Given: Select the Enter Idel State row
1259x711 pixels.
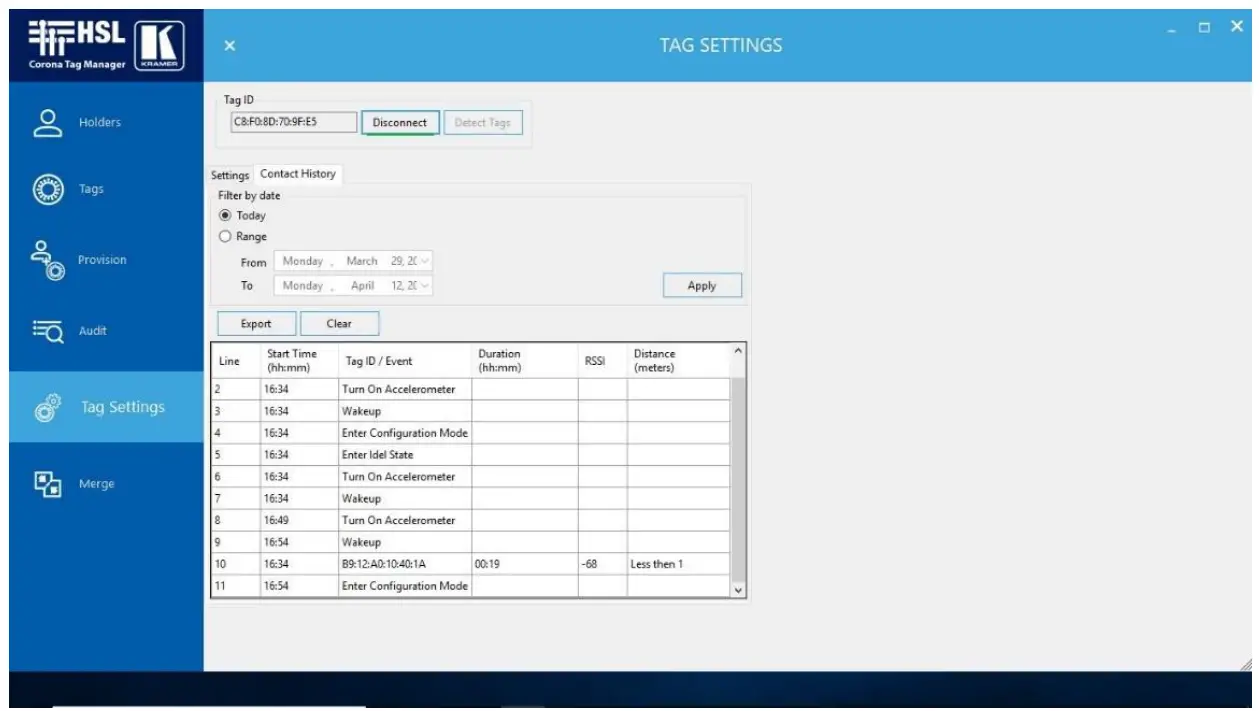Looking at the screenshot, I should [x=471, y=455].
